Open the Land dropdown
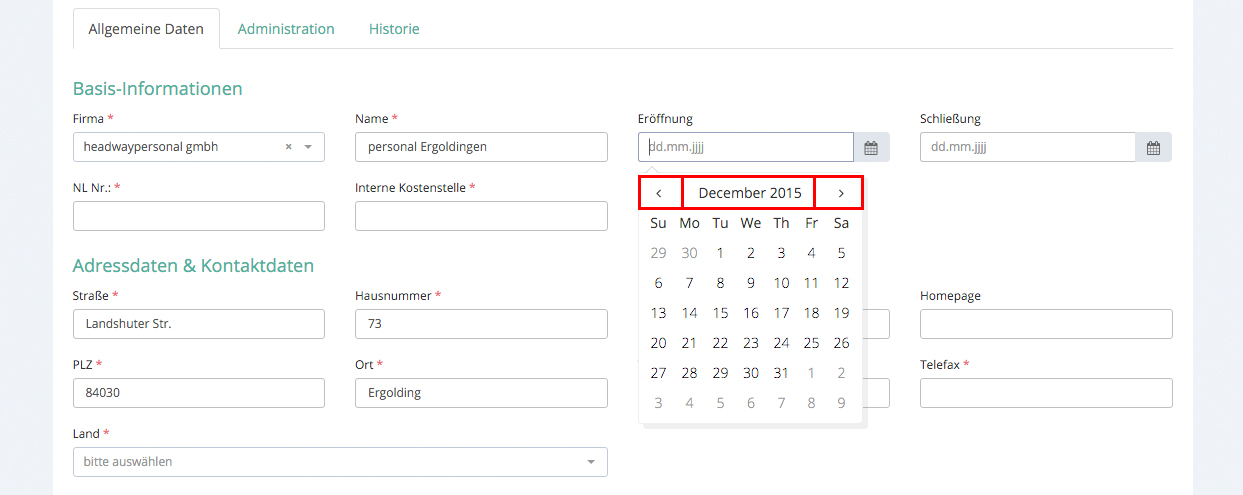This screenshot has width=1243, height=495. (340, 462)
